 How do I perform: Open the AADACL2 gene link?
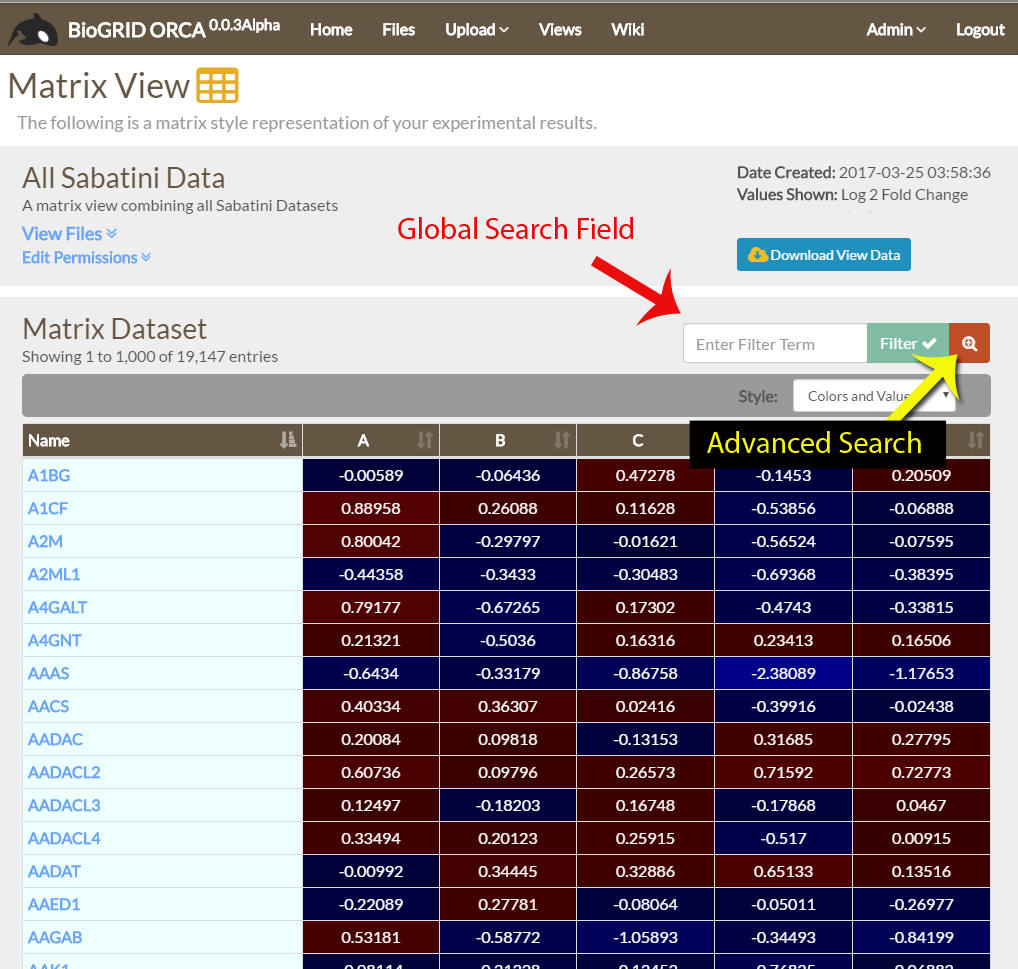[x=64, y=772]
